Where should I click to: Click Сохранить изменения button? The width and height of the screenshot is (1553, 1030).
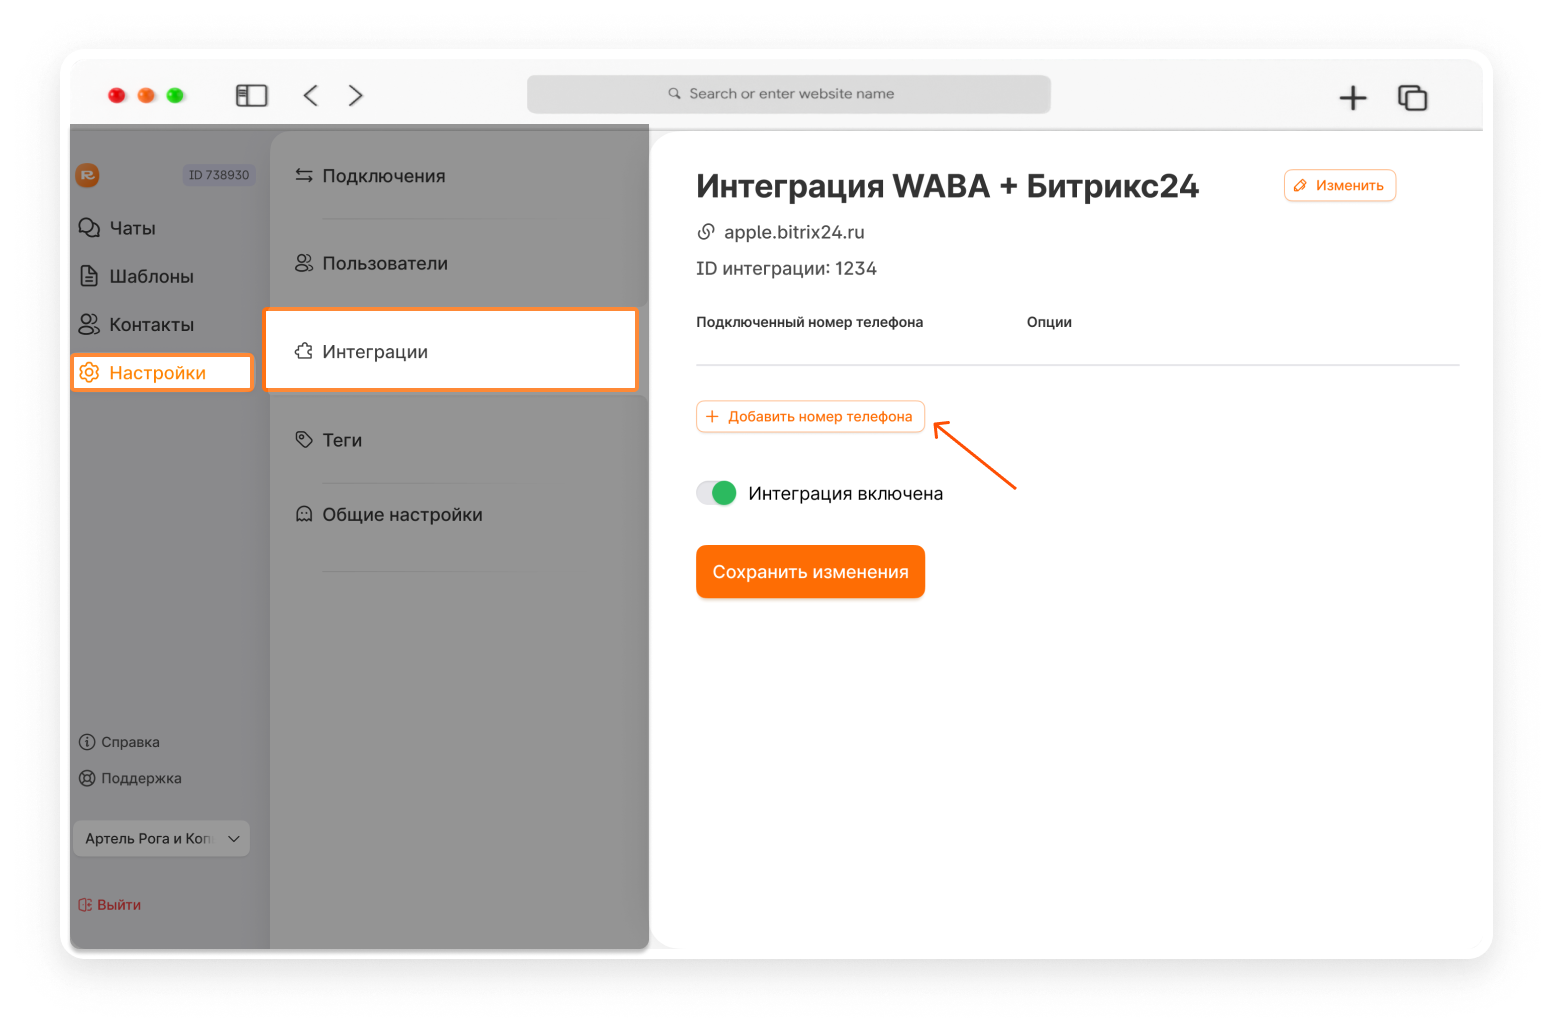pos(810,572)
